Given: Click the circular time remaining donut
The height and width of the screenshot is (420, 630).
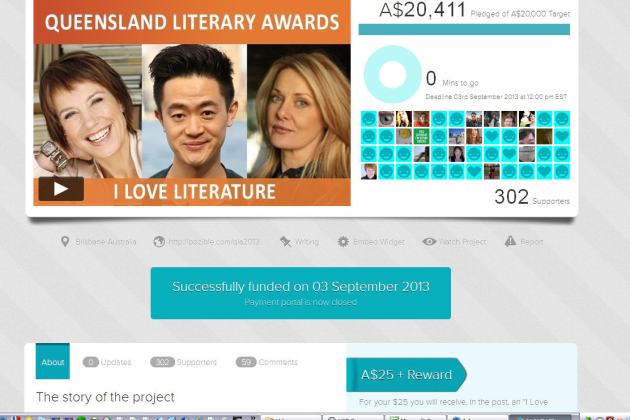Looking at the screenshot, I should (393, 74).
